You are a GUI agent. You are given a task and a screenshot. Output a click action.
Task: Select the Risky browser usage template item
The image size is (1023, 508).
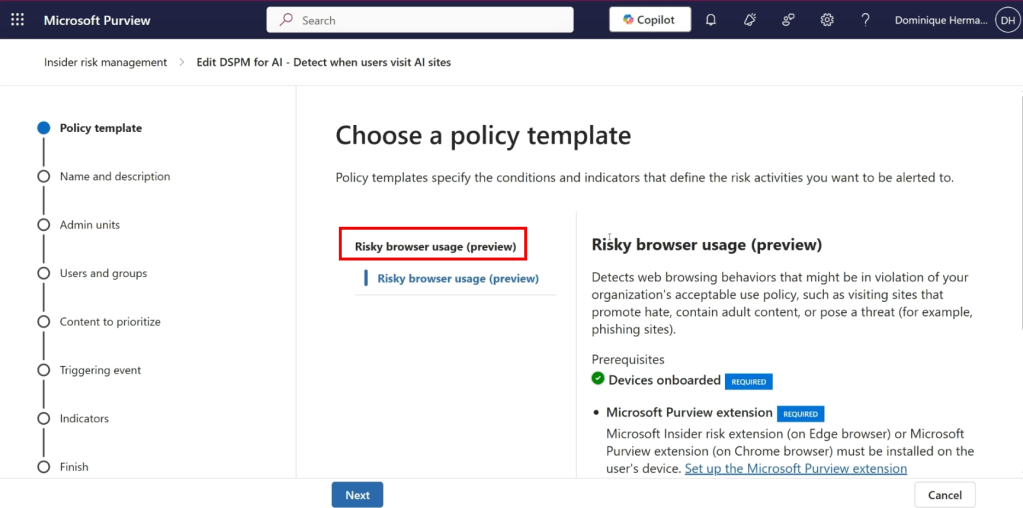point(458,279)
